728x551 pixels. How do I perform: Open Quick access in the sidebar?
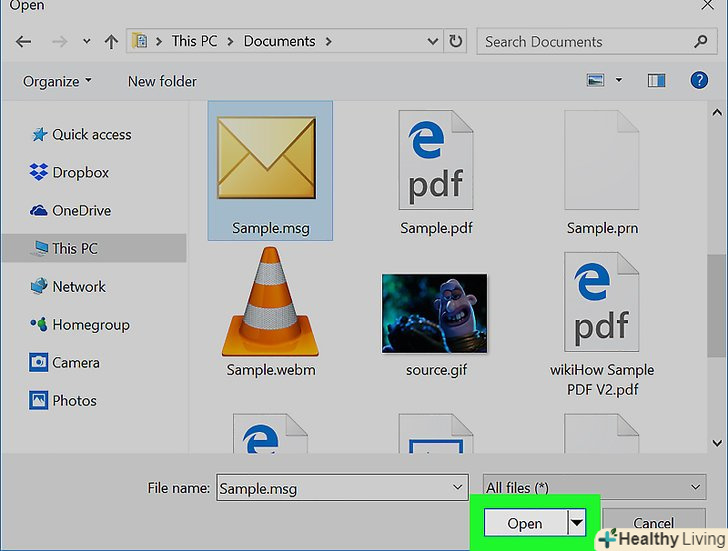[91, 135]
